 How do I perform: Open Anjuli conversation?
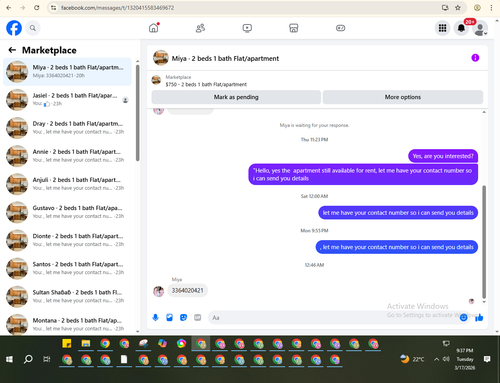pyautogui.click(x=68, y=184)
